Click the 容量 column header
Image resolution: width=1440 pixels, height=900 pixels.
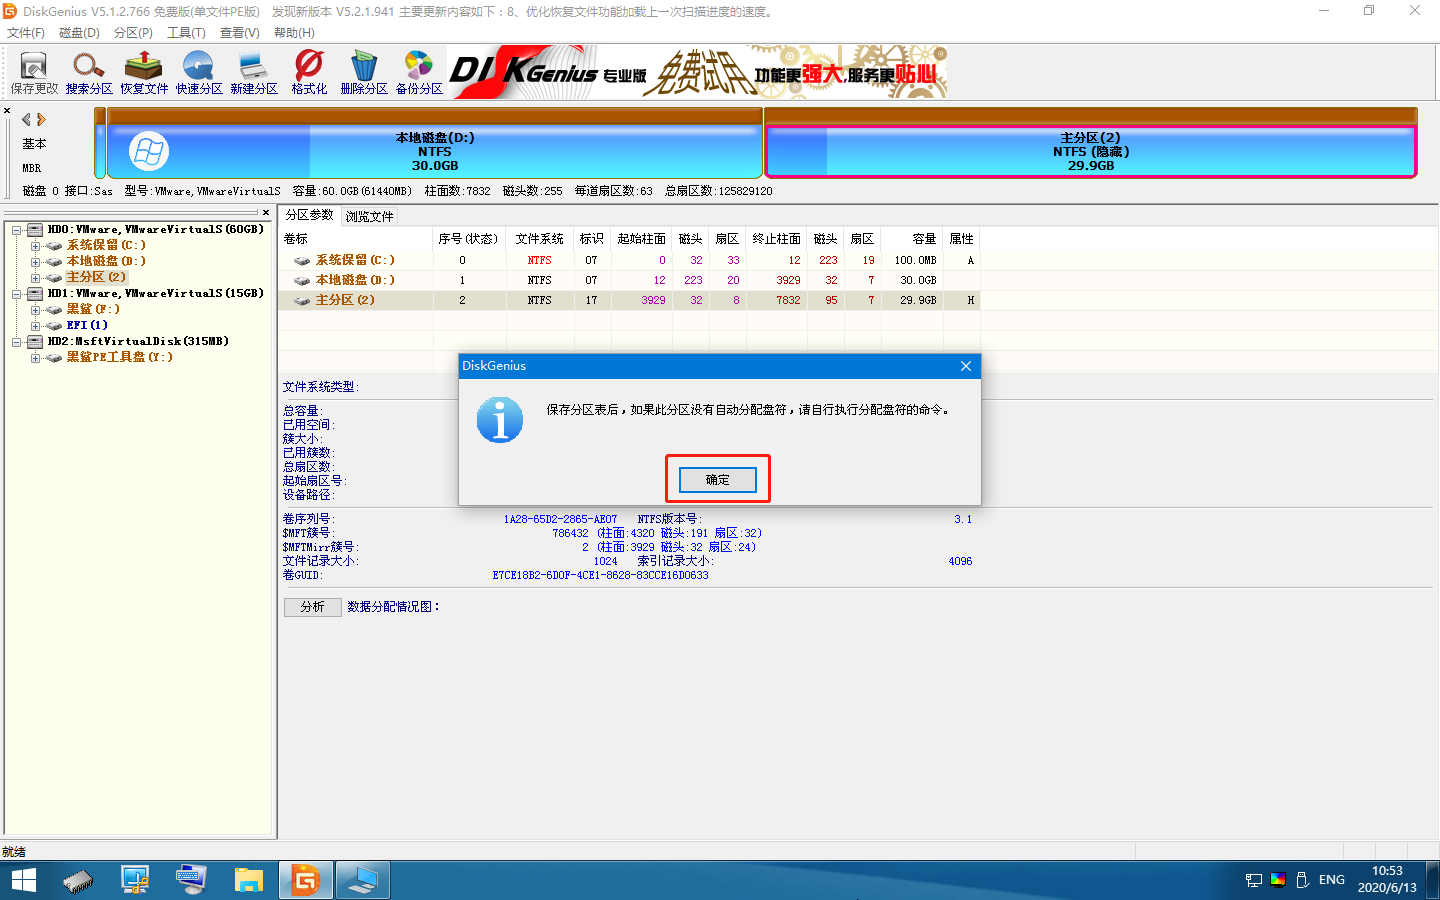tap(912, 239)
